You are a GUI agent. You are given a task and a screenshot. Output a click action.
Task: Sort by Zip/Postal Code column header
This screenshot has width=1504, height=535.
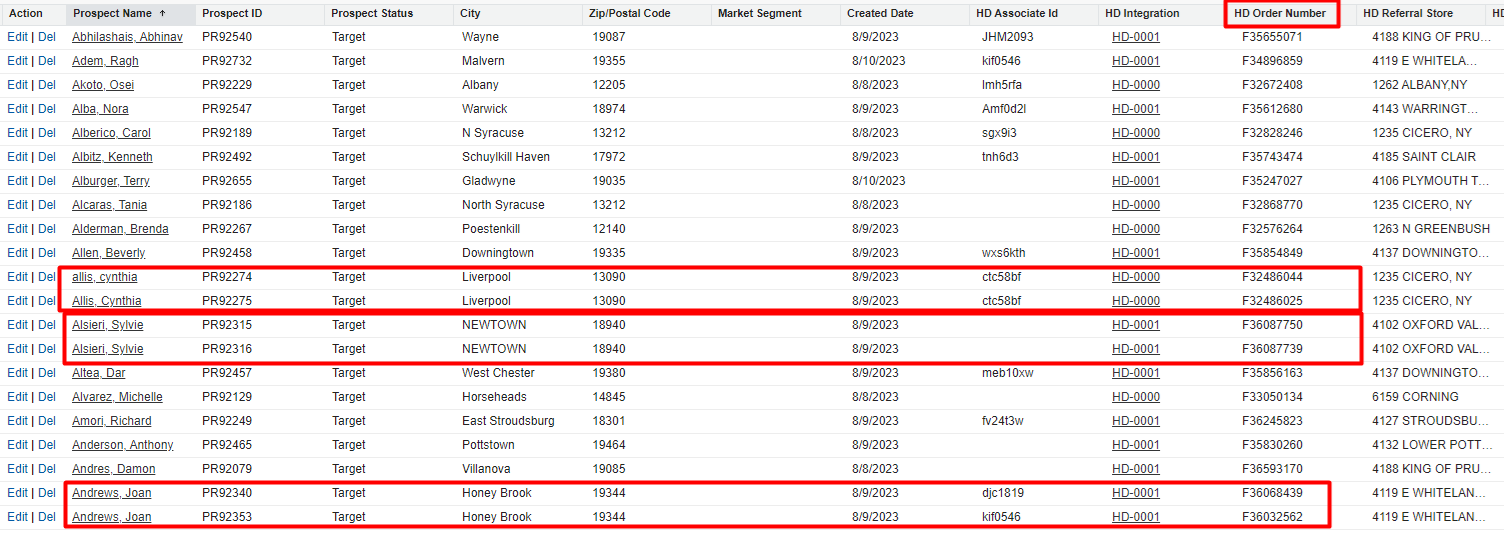(x=631, y=13)
